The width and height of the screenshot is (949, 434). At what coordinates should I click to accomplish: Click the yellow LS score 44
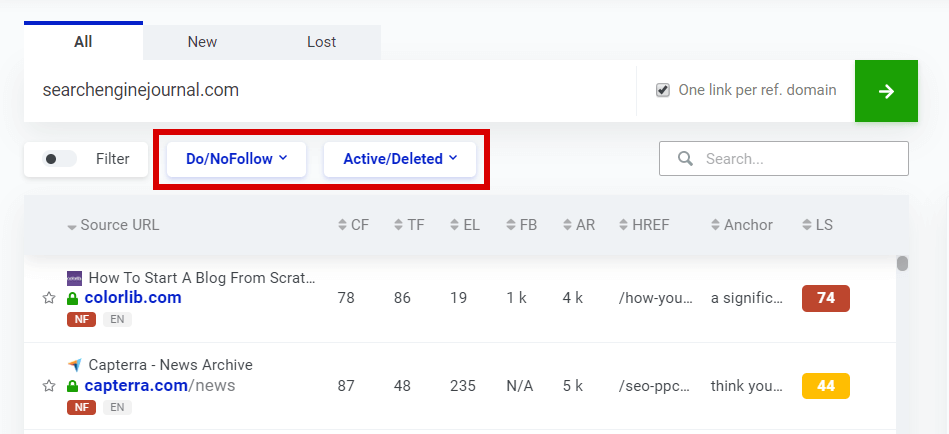(x=826, y=386)
